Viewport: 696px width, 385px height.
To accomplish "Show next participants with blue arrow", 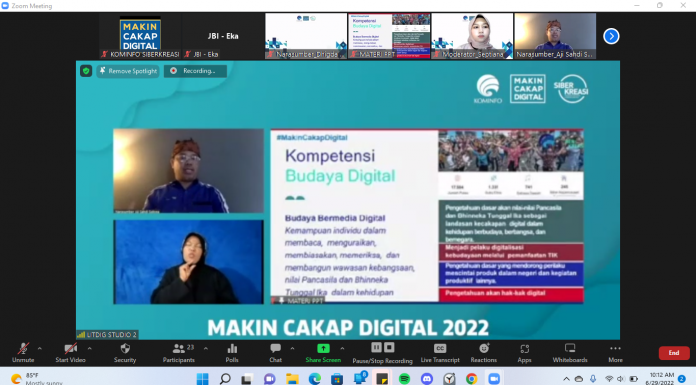I will tap(611, 36).
